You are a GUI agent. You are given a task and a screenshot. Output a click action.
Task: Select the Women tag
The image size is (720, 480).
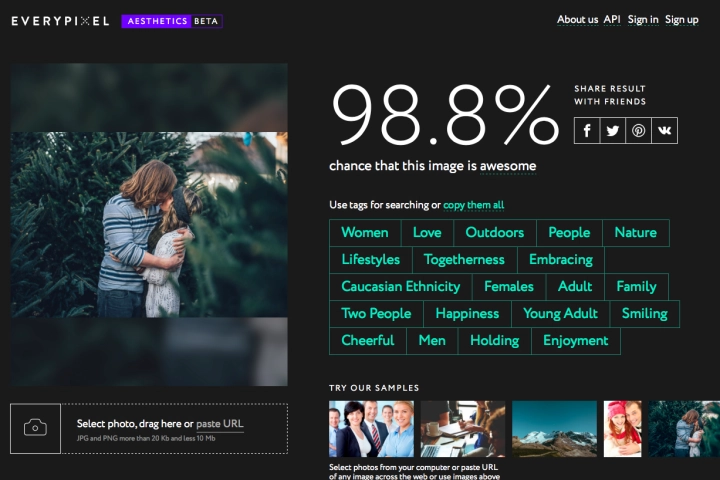tap(365, 233)
